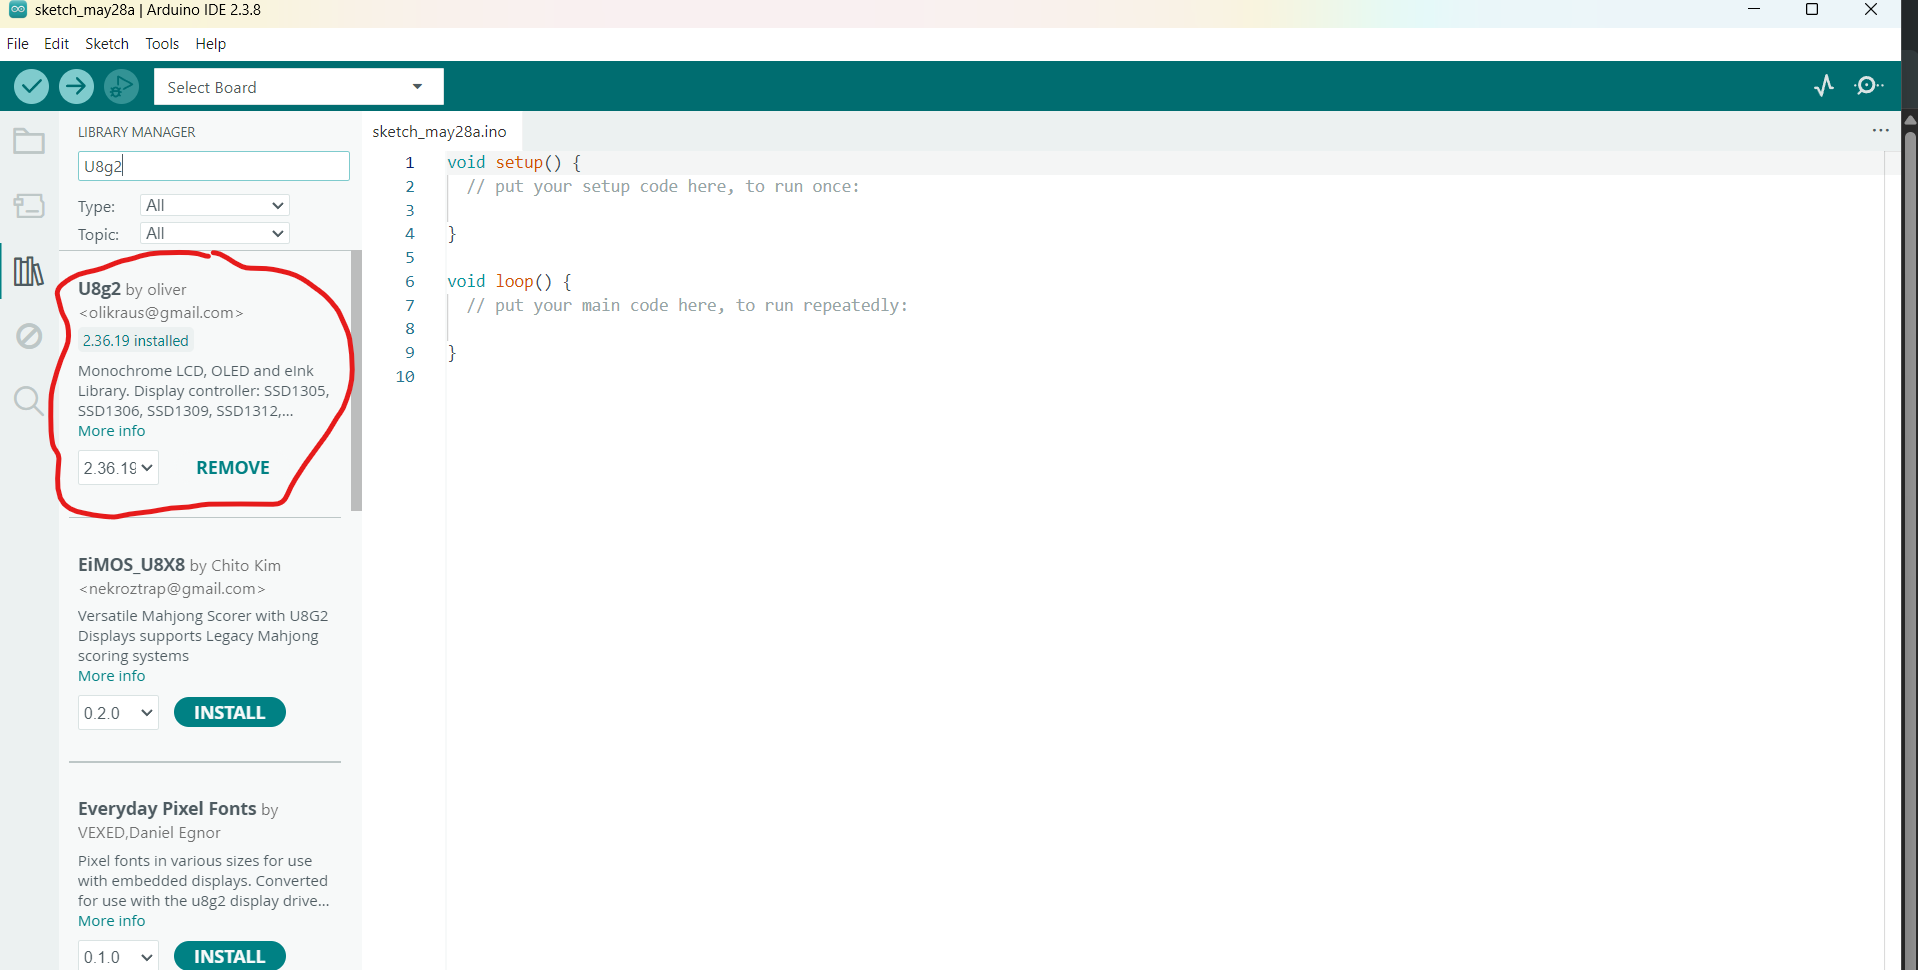The image size is (1918, 970).
Task: Click the U8g2 library title
Action: pyautogui.click(x=99, y=288)
